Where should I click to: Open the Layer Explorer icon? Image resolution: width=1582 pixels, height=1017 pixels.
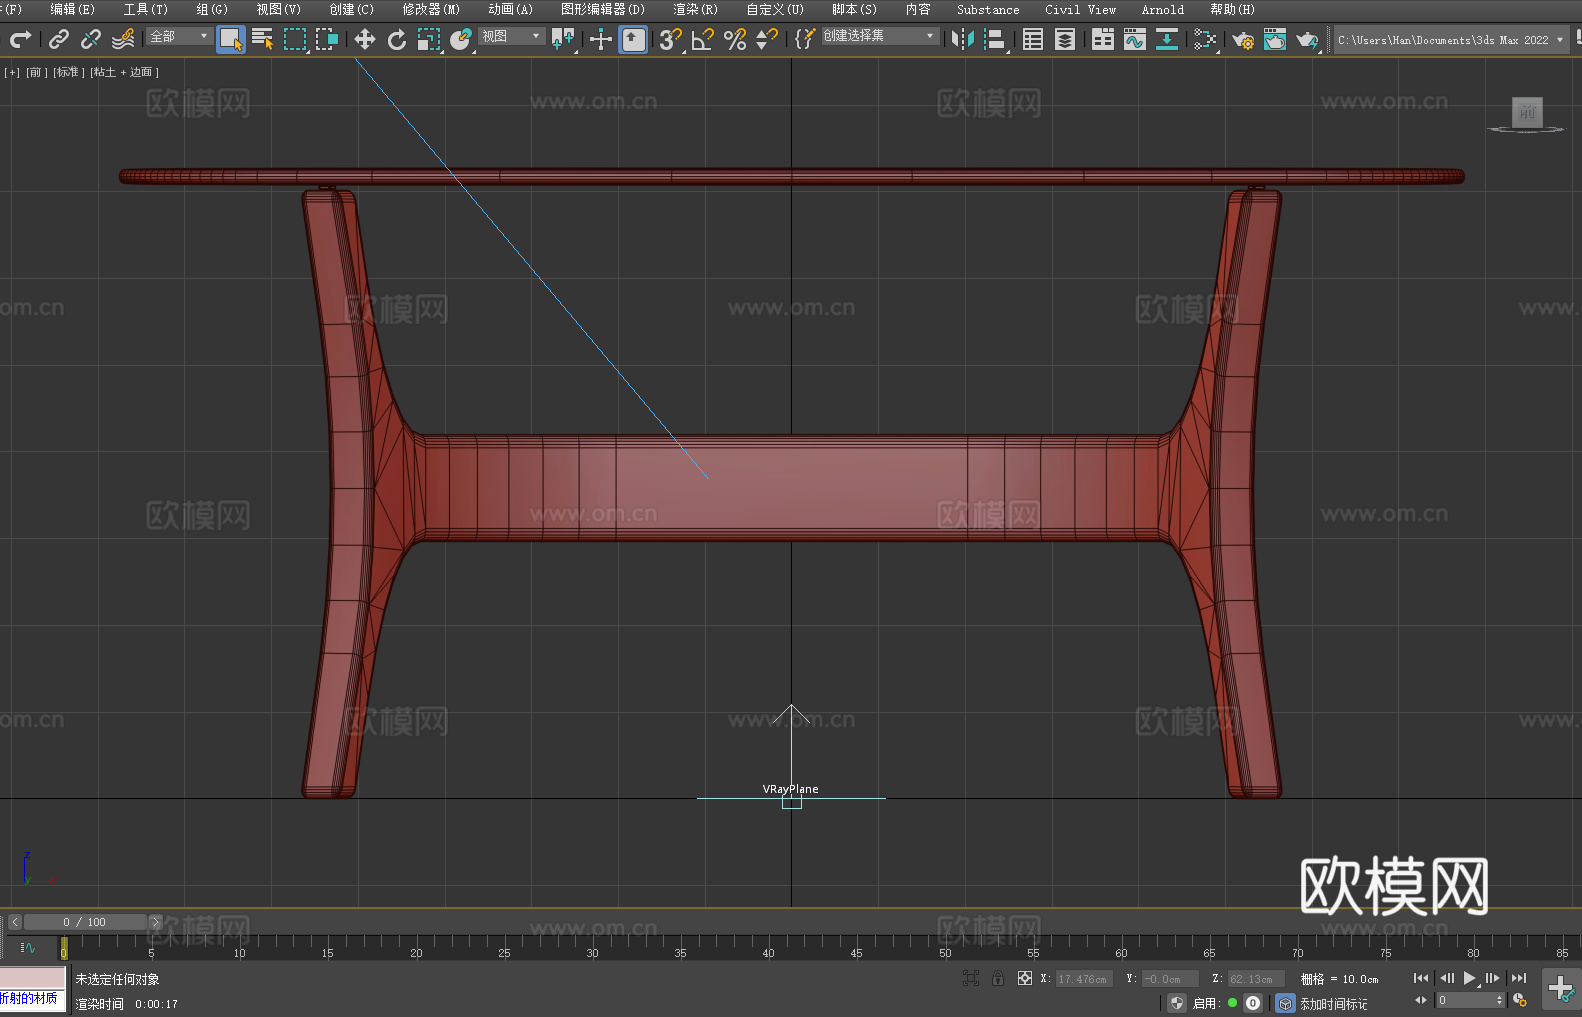[1065, 39]
